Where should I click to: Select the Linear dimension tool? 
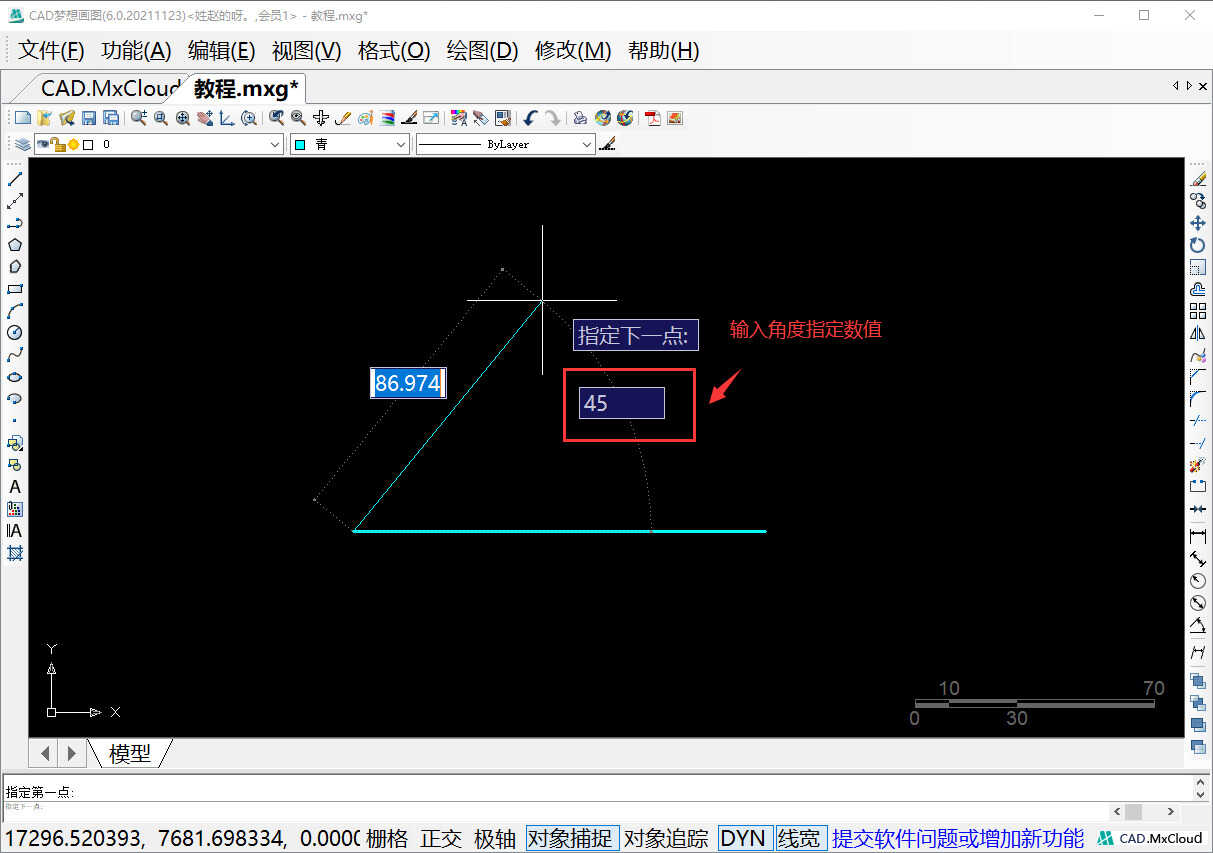click(x=1198, y=537)
